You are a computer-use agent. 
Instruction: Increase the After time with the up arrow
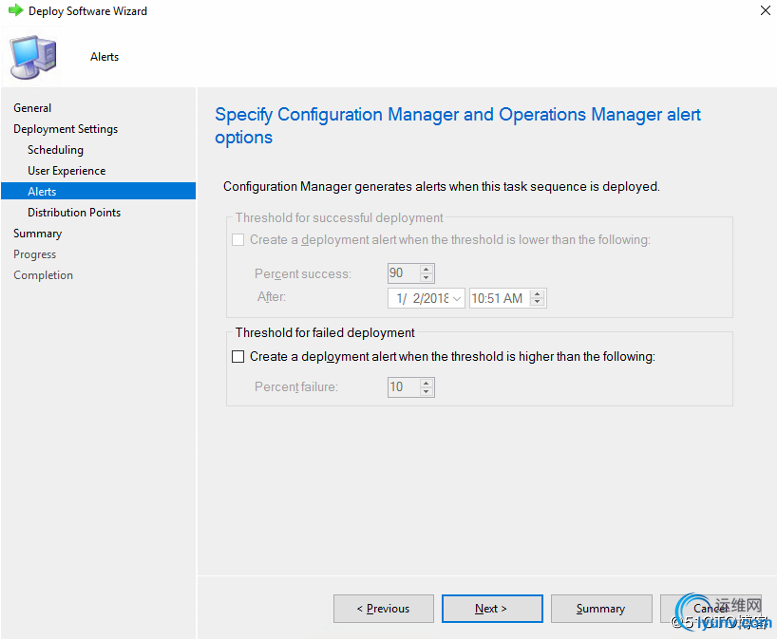pos(537,294)
